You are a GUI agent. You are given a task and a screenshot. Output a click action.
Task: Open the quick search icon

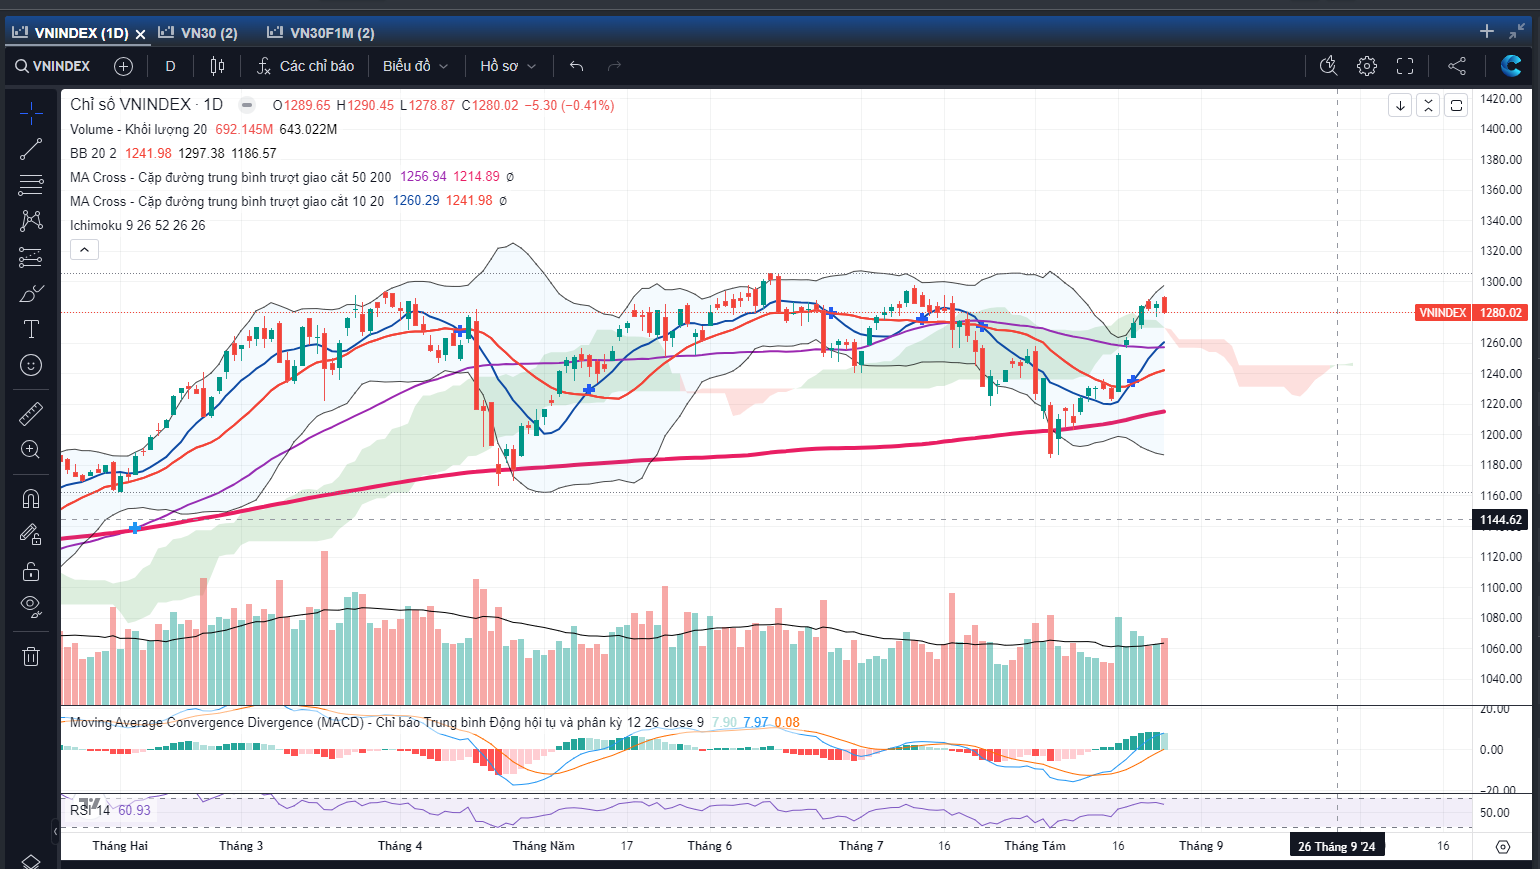tap(1328, 66)
